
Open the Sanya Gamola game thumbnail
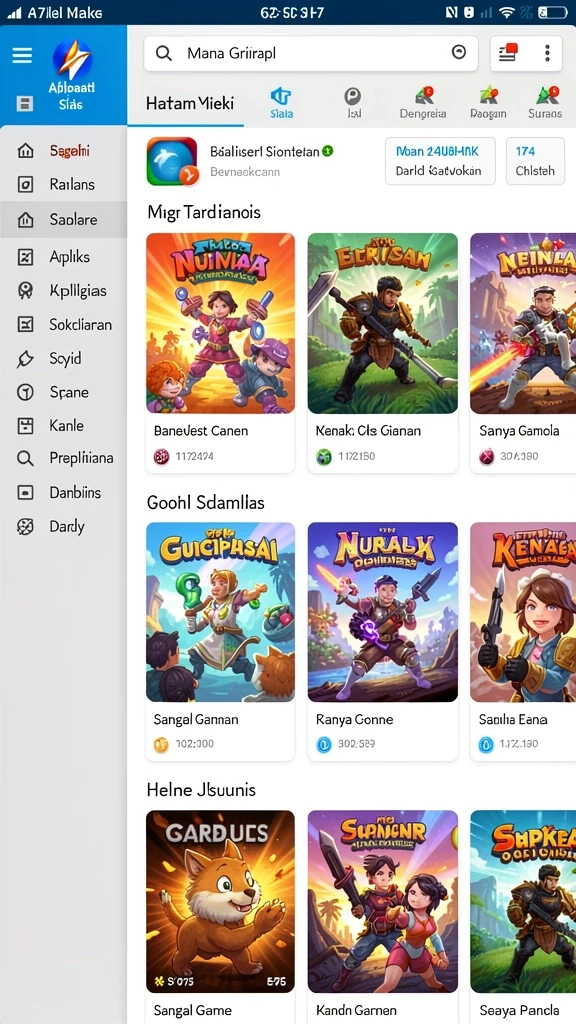(x=523, y=323)
